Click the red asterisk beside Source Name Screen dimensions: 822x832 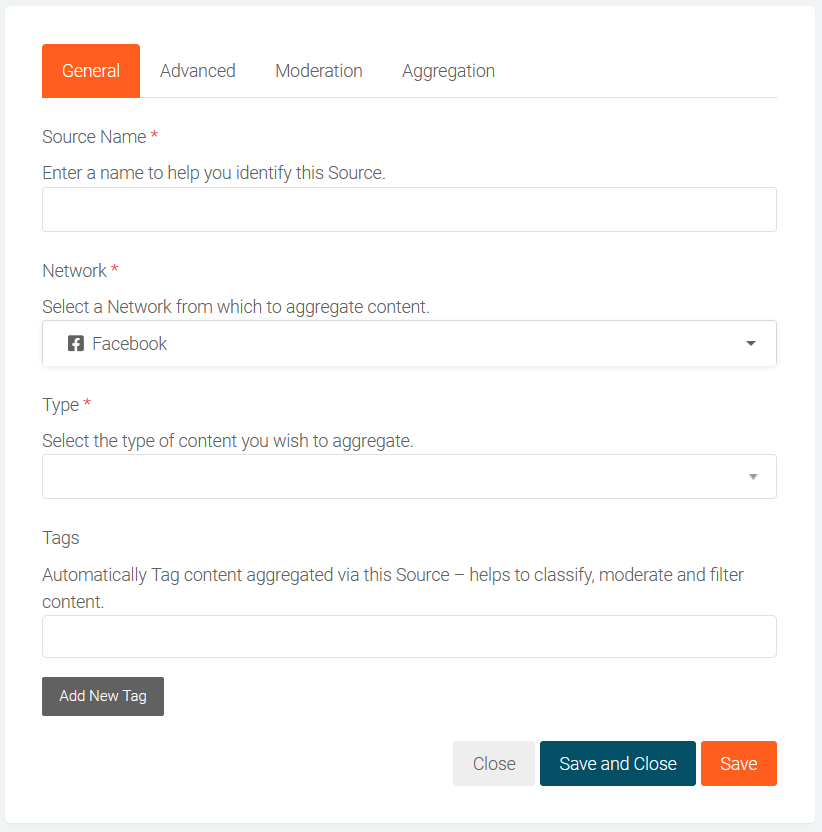[154, 136]
